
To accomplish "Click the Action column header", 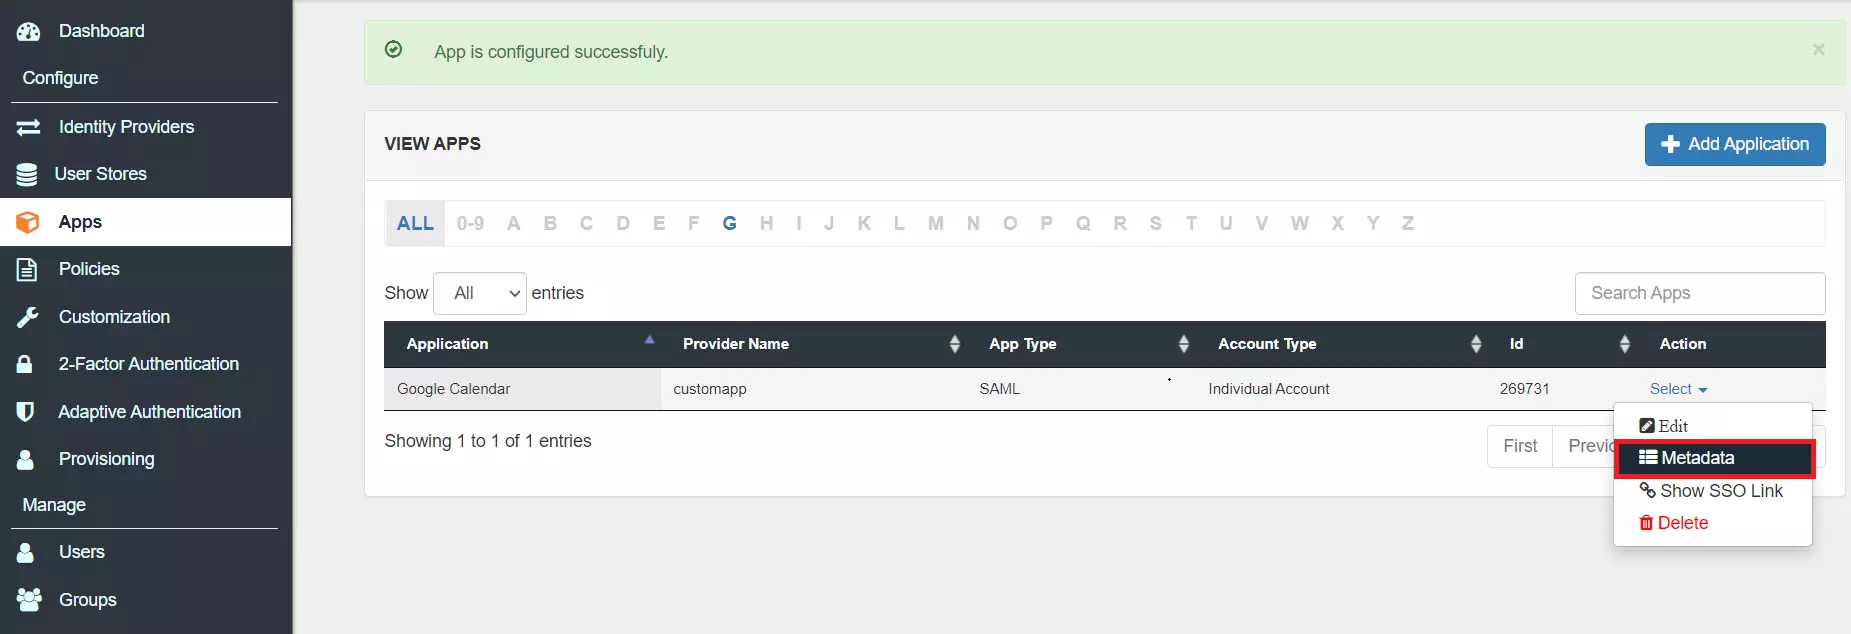I will tap(1732, 344).
